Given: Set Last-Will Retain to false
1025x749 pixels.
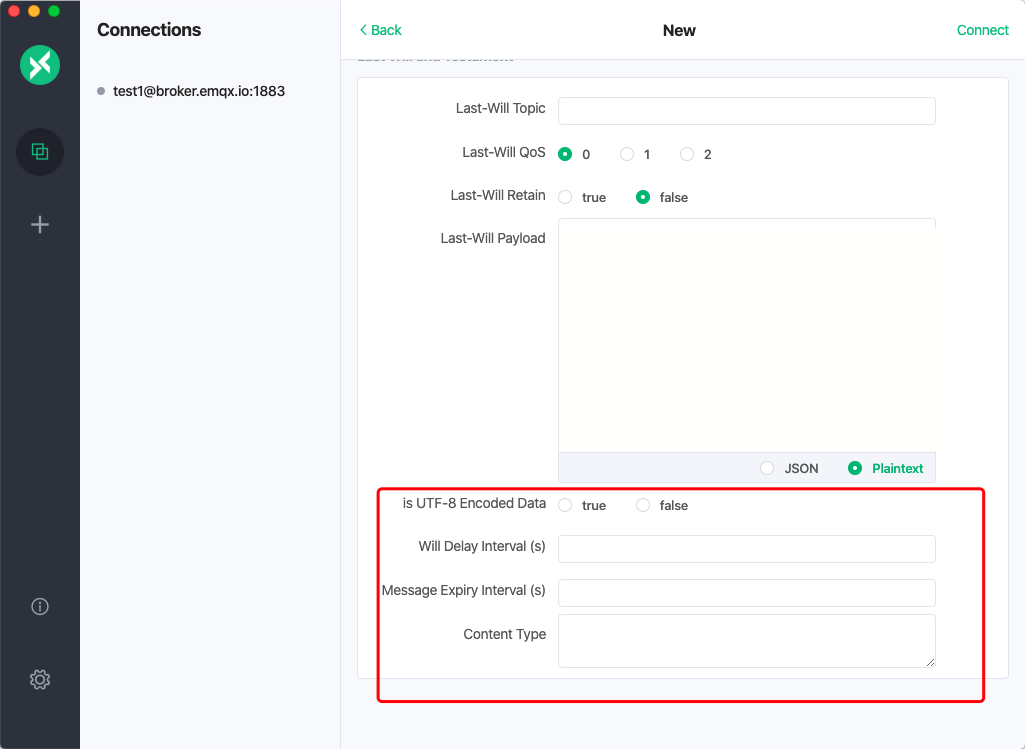Looking at the screenshot, I should 643,197.
